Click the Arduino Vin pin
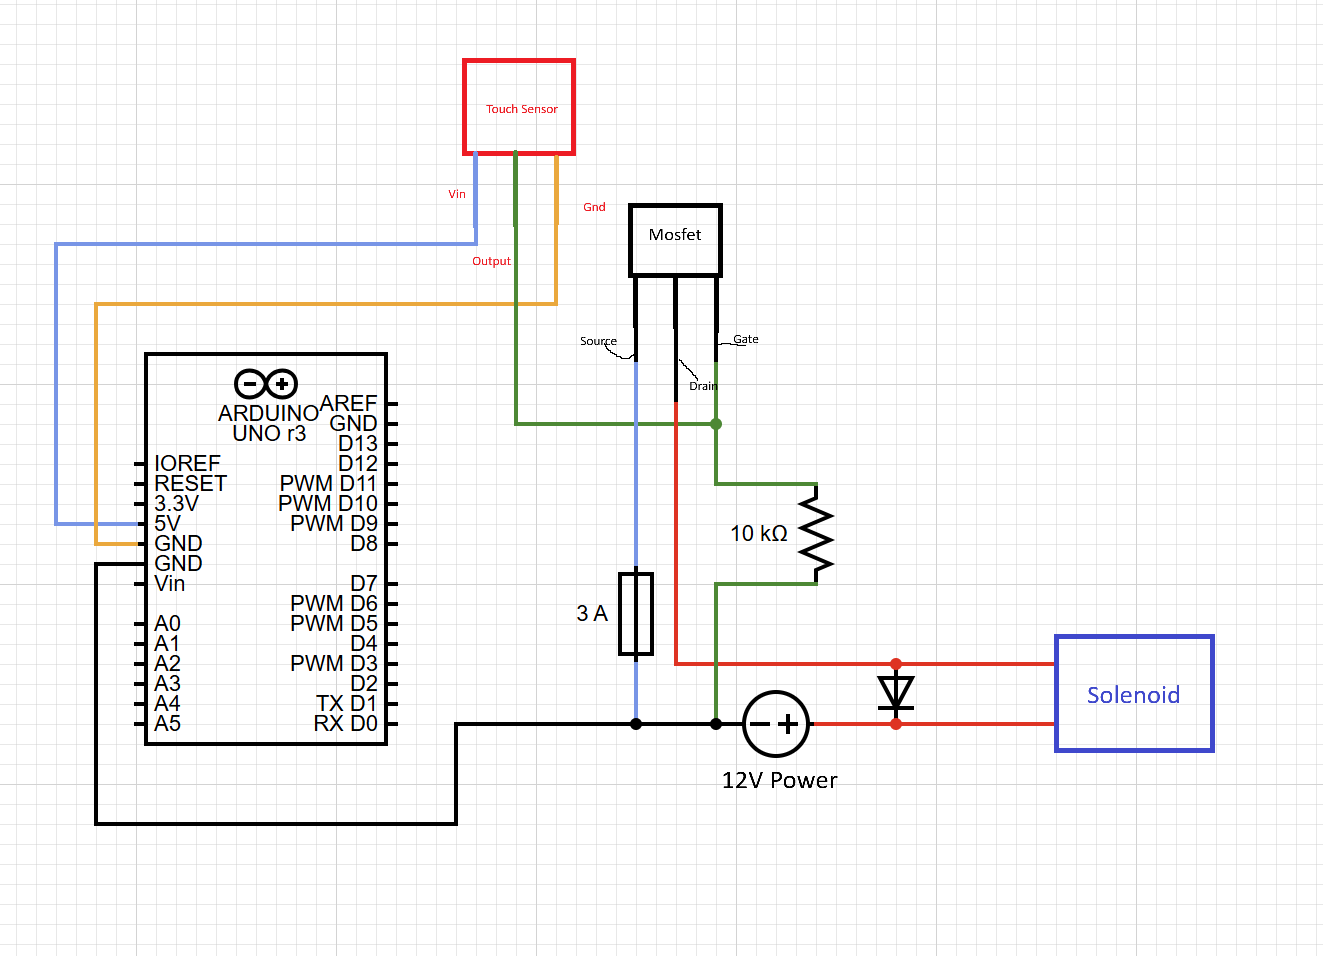This screenshot has height=956, width=1323. pos(169,583)
